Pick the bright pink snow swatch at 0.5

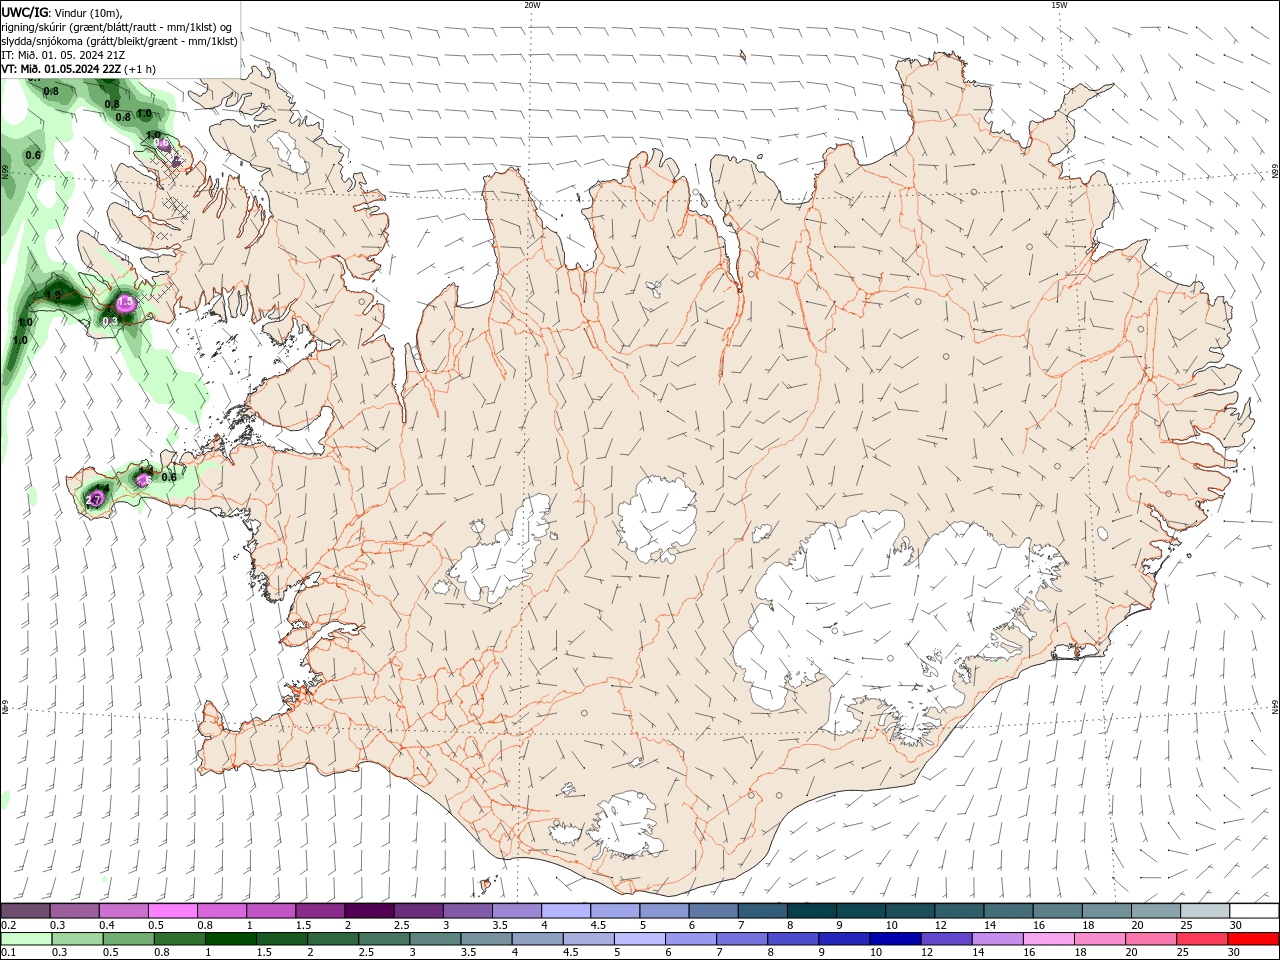point(172,911)
